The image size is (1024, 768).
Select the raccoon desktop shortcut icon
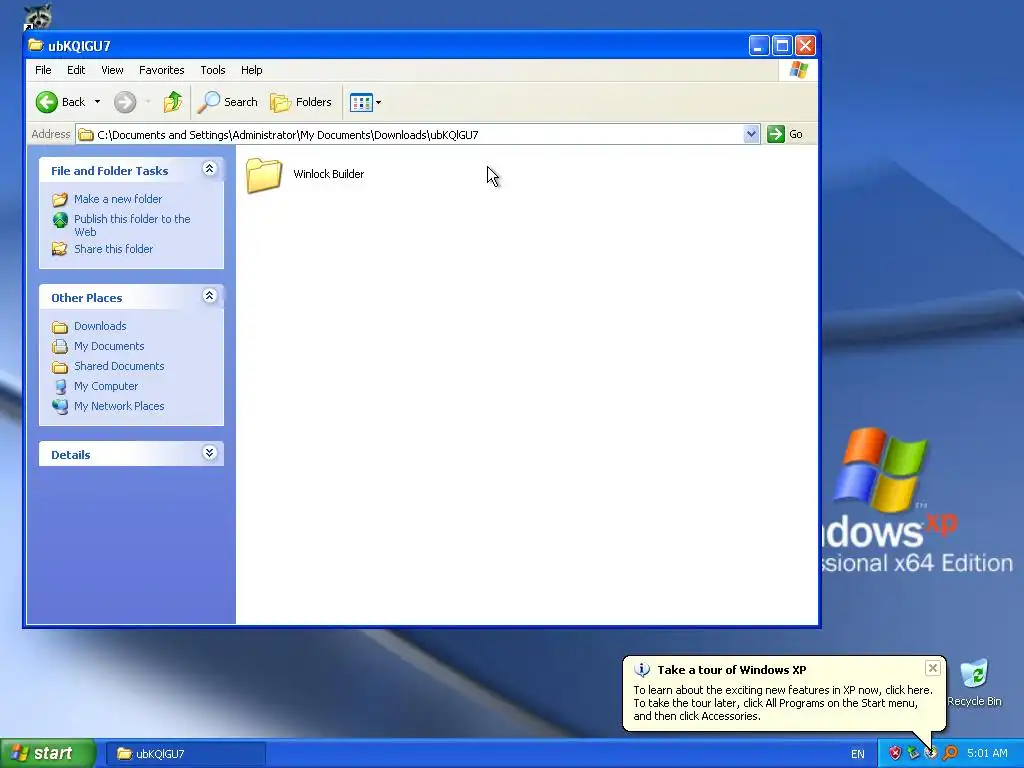tap(38, 17)
